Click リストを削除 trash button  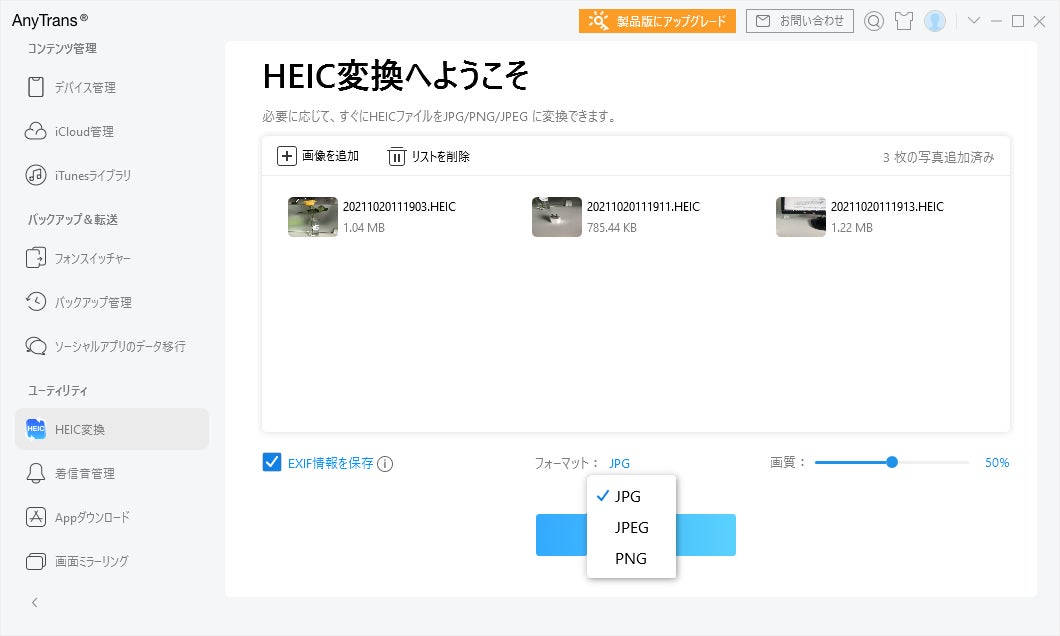click(x=429, y=156)
